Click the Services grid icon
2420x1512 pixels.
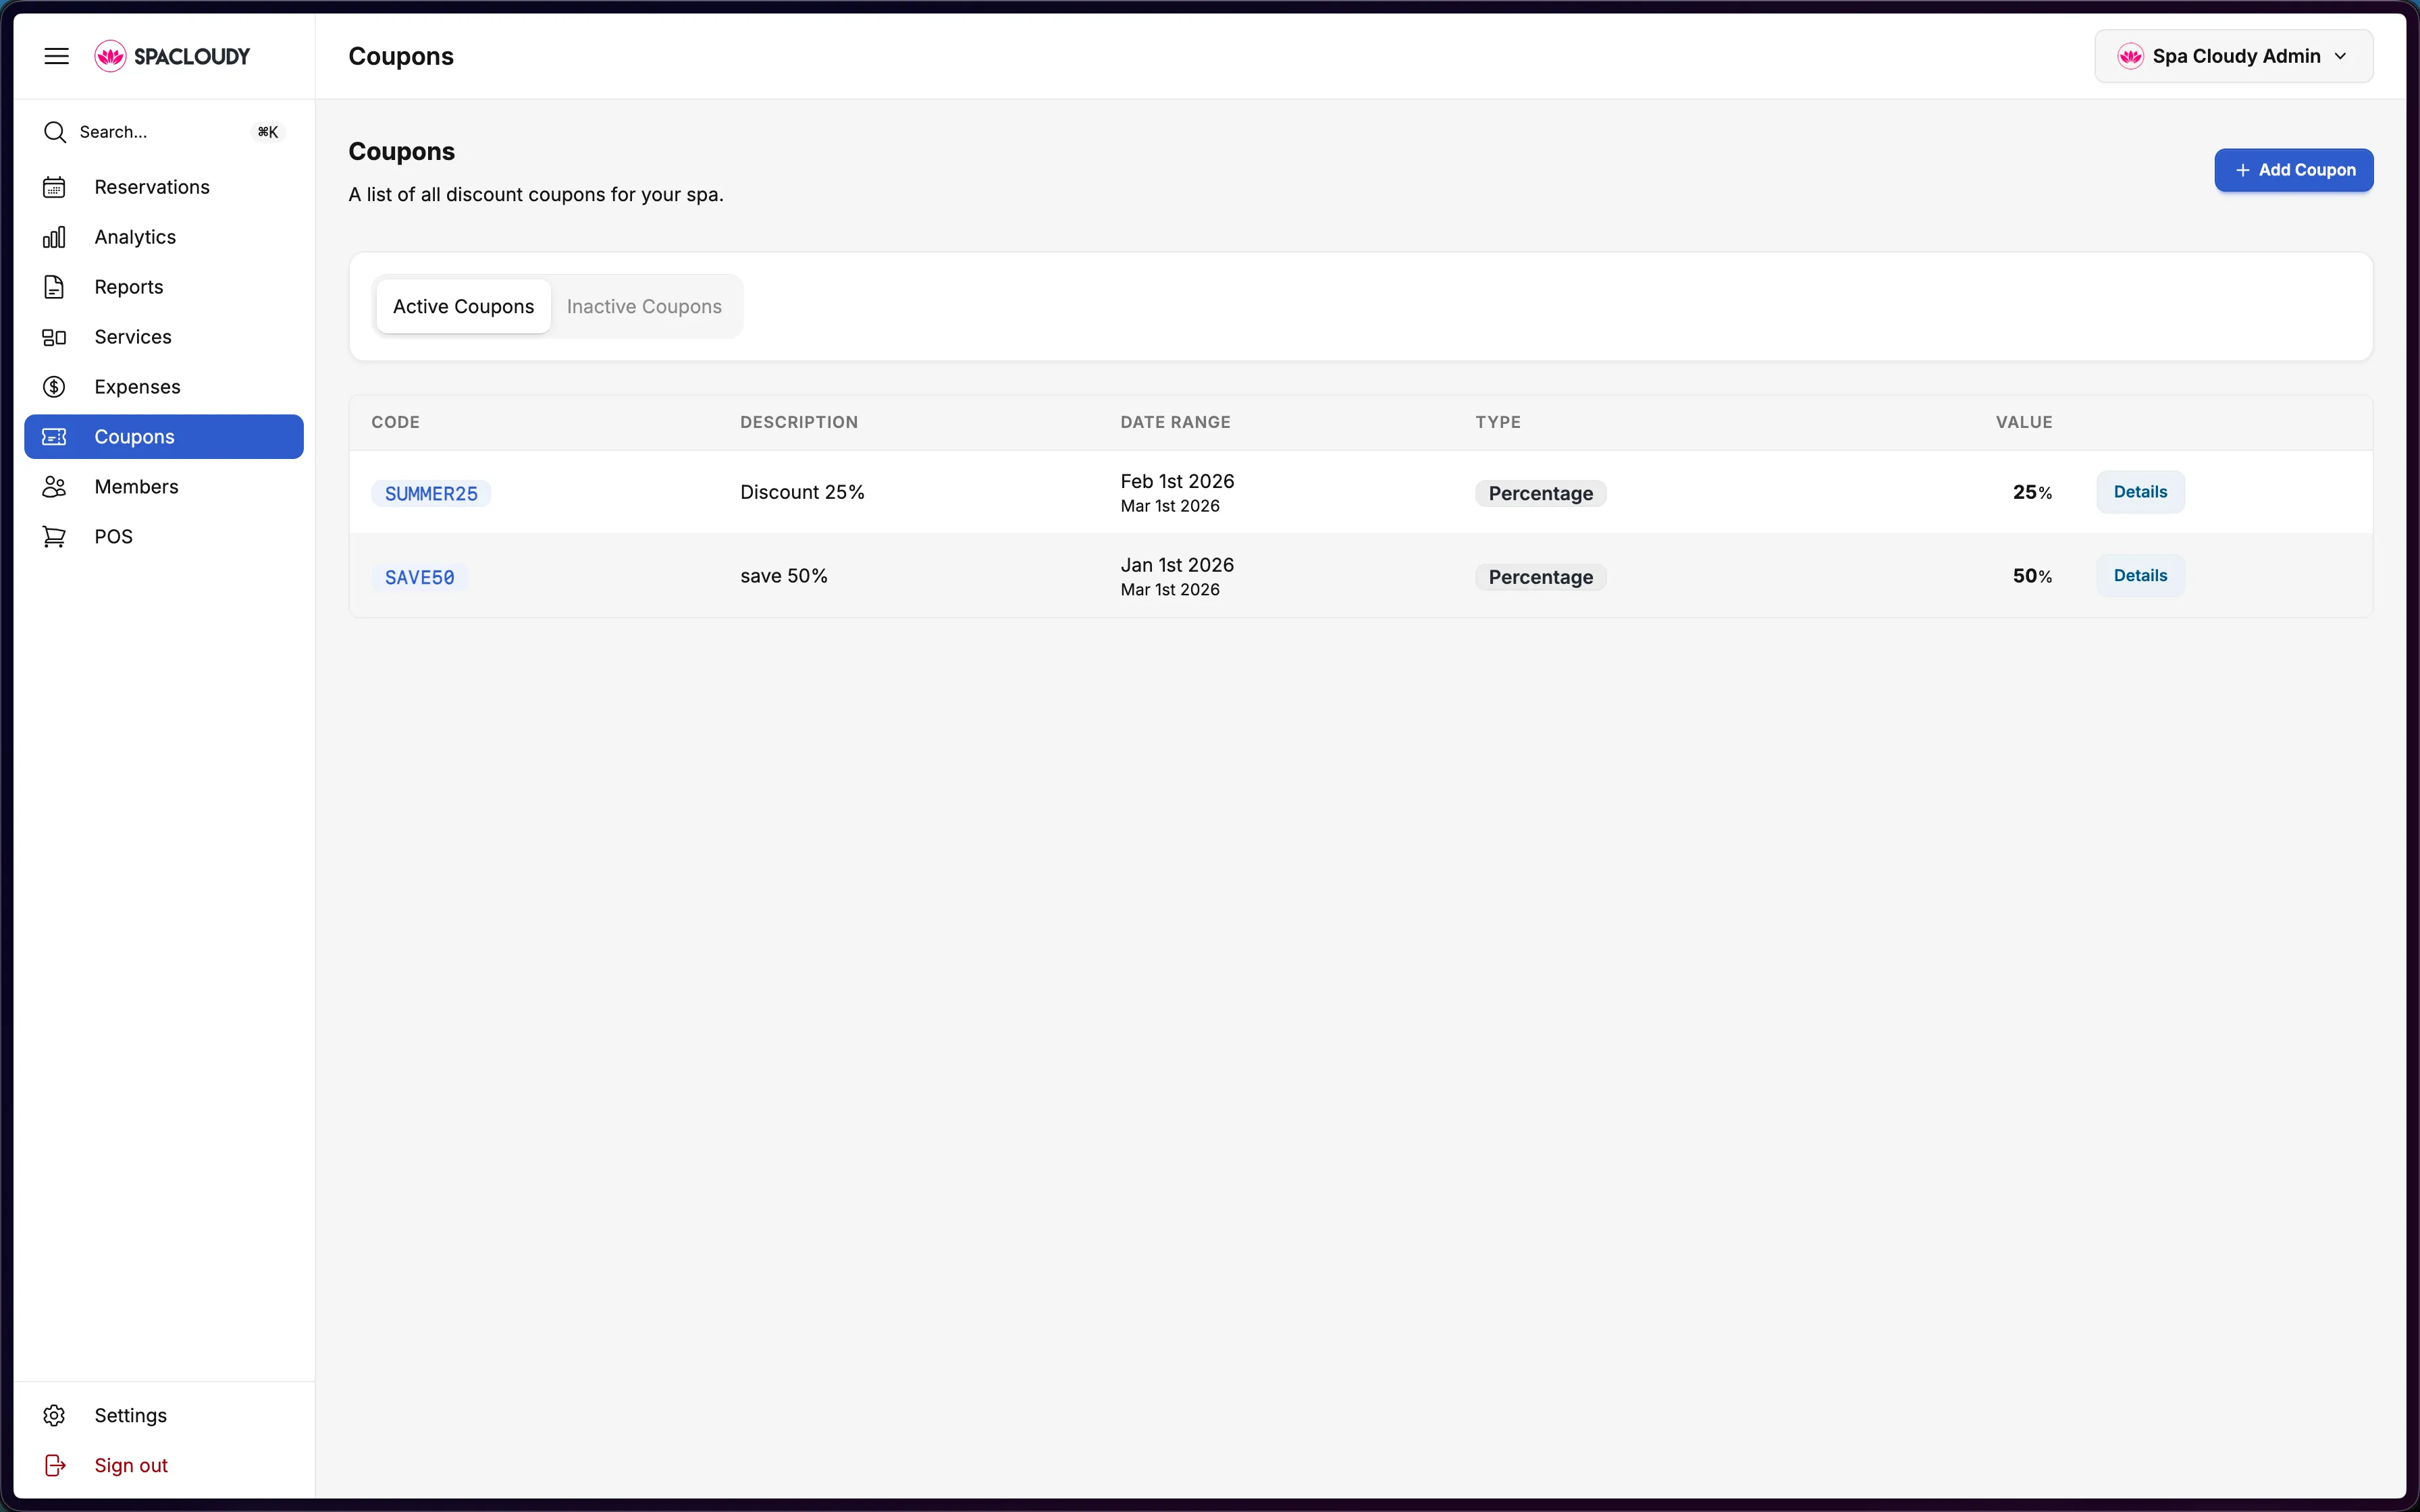[54, 337]
